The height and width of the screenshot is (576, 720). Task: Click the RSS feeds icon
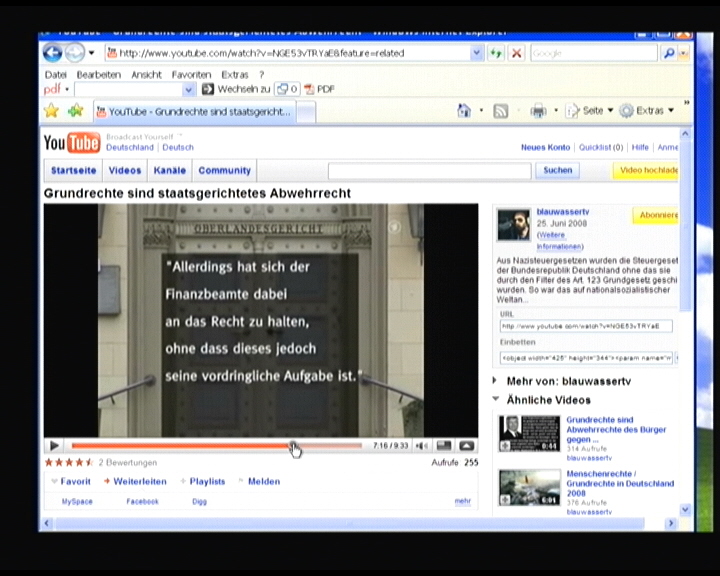click(501, 111)
